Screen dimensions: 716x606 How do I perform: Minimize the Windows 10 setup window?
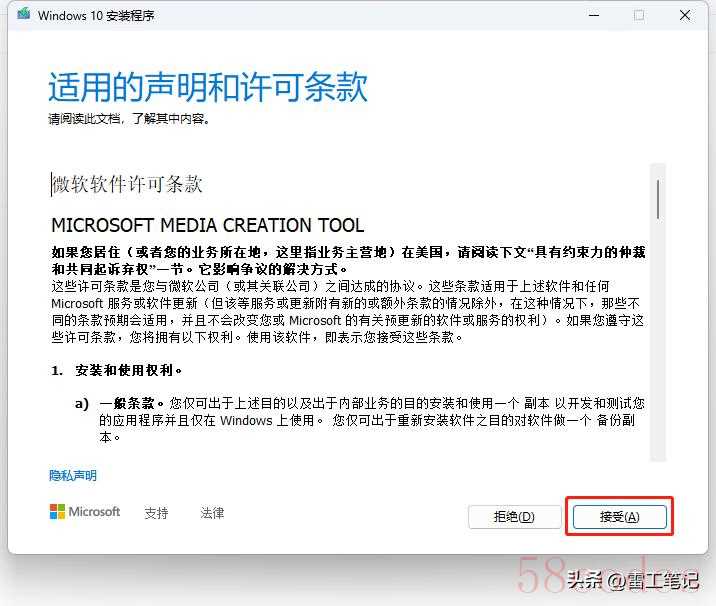[592, 16]
